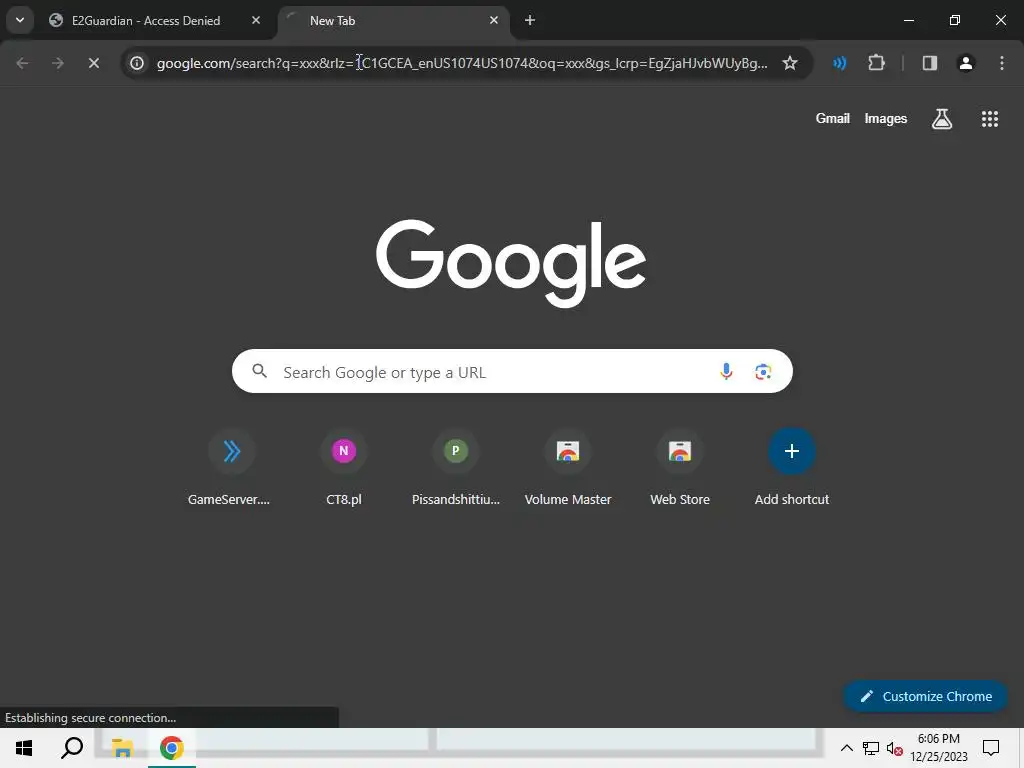The height and width of the screenshot is (768, 1024).
Task: Open the Google apps grid
Action: coord(989,119)
